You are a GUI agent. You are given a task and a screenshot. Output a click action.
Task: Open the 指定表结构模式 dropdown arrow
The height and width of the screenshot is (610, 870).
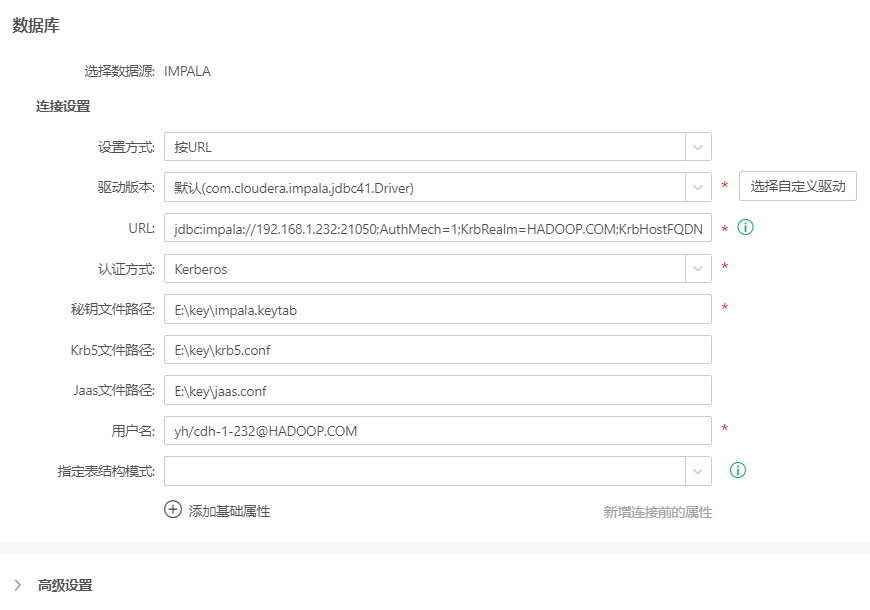pos(698,471)
